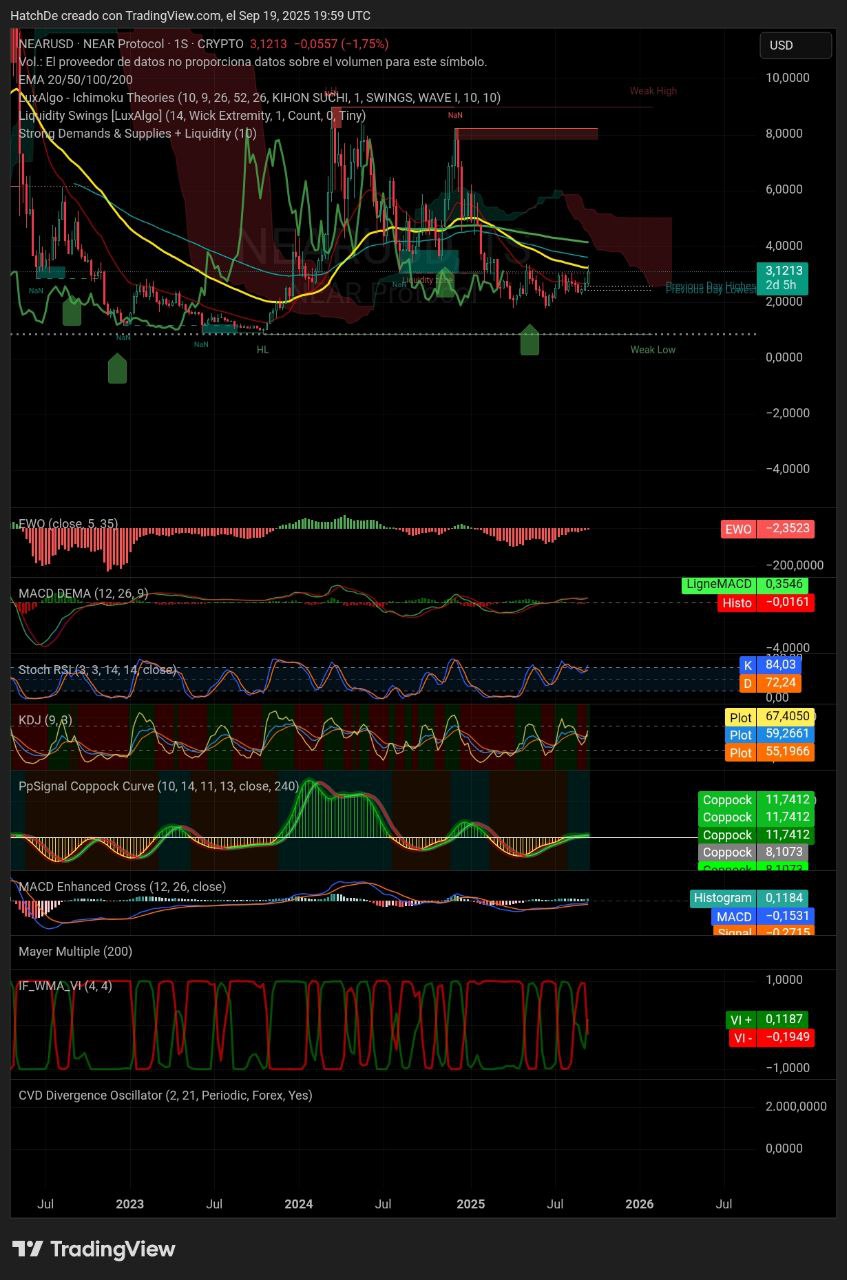
Task: Select the 2024 label on the time axis
Action: click(x=299, y=1204)
